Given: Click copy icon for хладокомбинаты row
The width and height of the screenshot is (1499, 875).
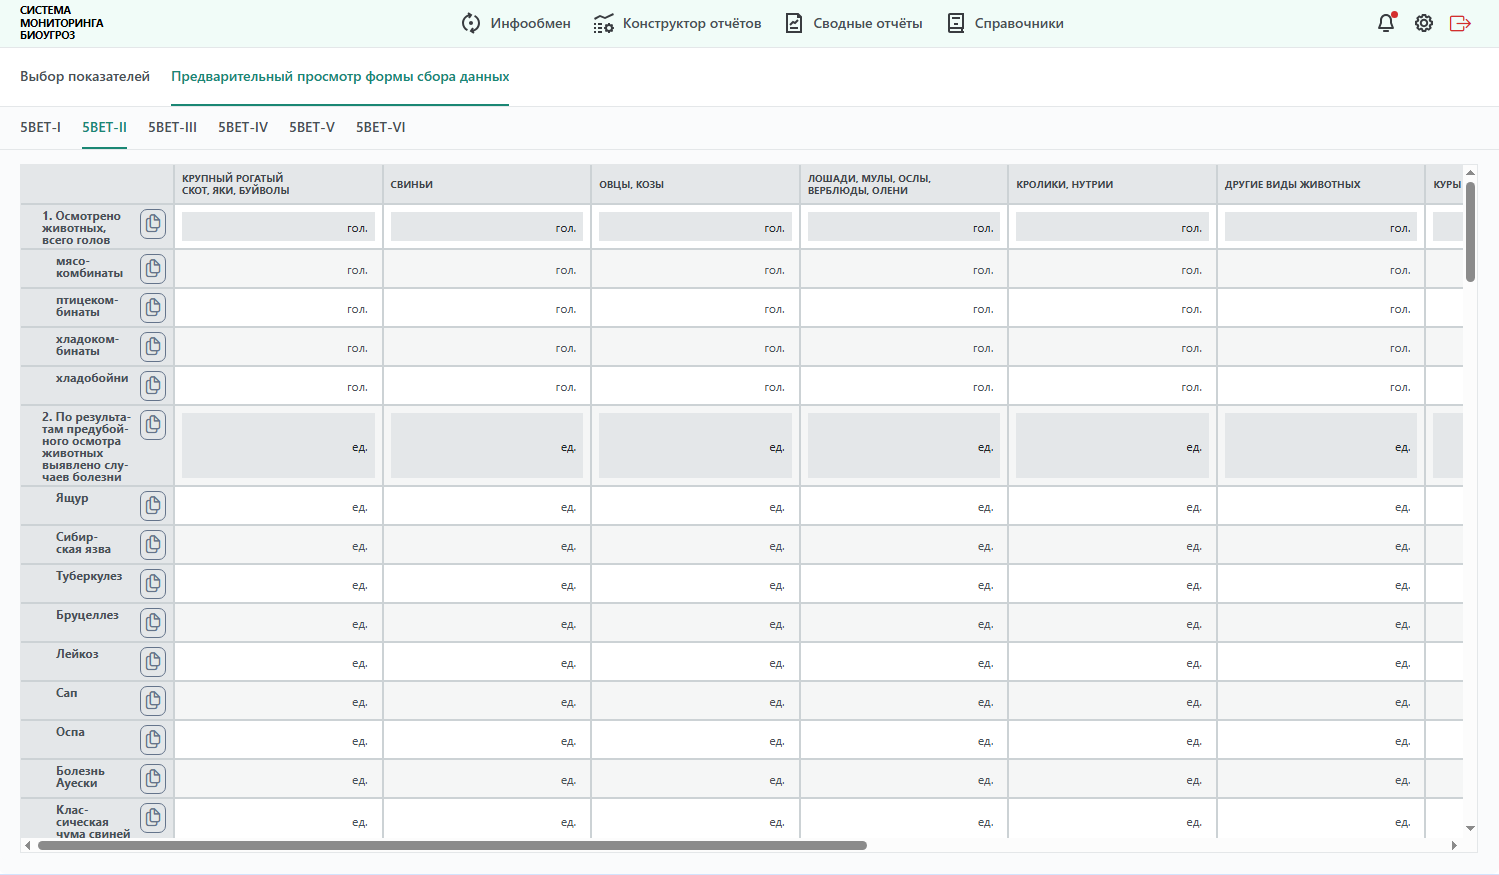Looking at the screenshot, I should pos(153,346).
